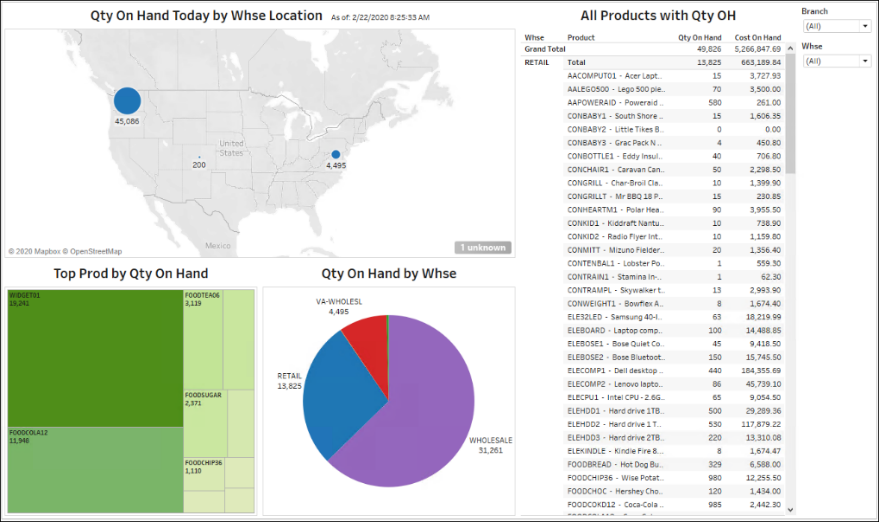The image size is (879, 522).
Task: Select the FOODCOLA12 treemap tile
Action: click(x=95, y=470)
